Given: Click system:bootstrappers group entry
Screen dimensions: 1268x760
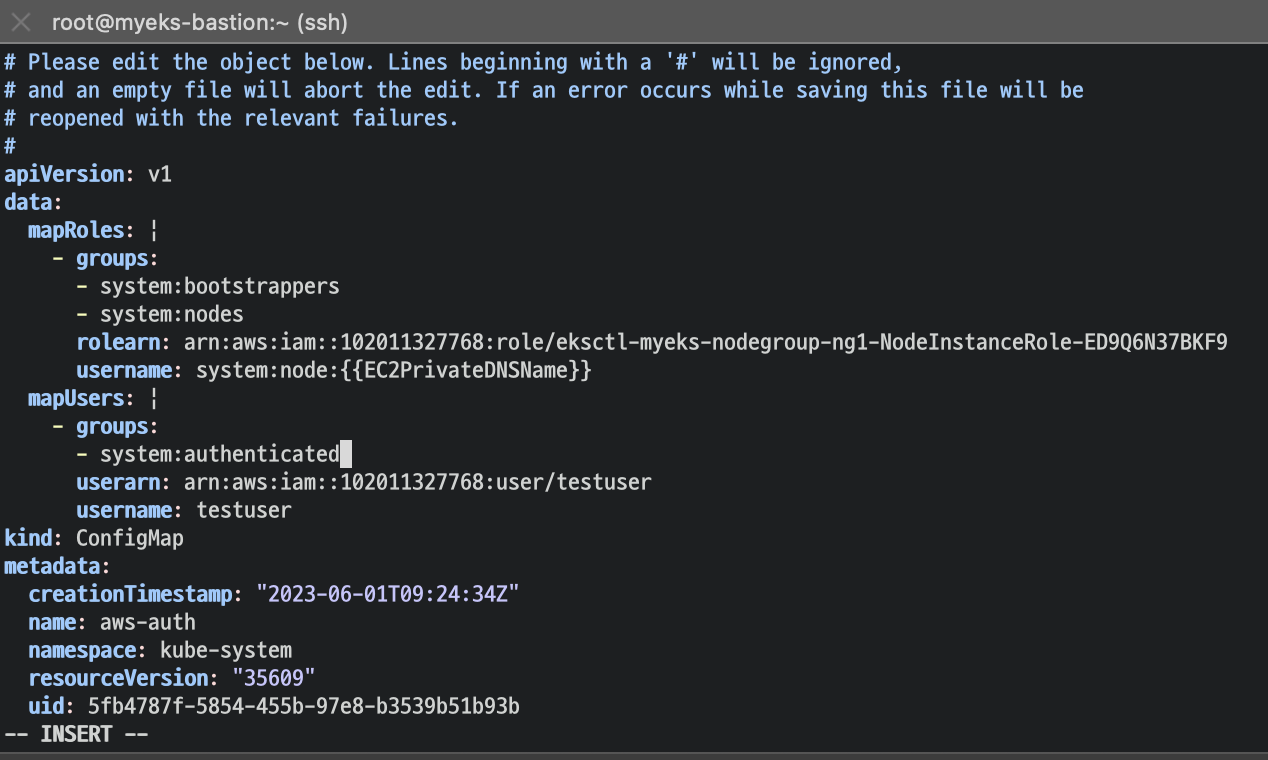Looking at the screenshot, I should coord(220,286).
